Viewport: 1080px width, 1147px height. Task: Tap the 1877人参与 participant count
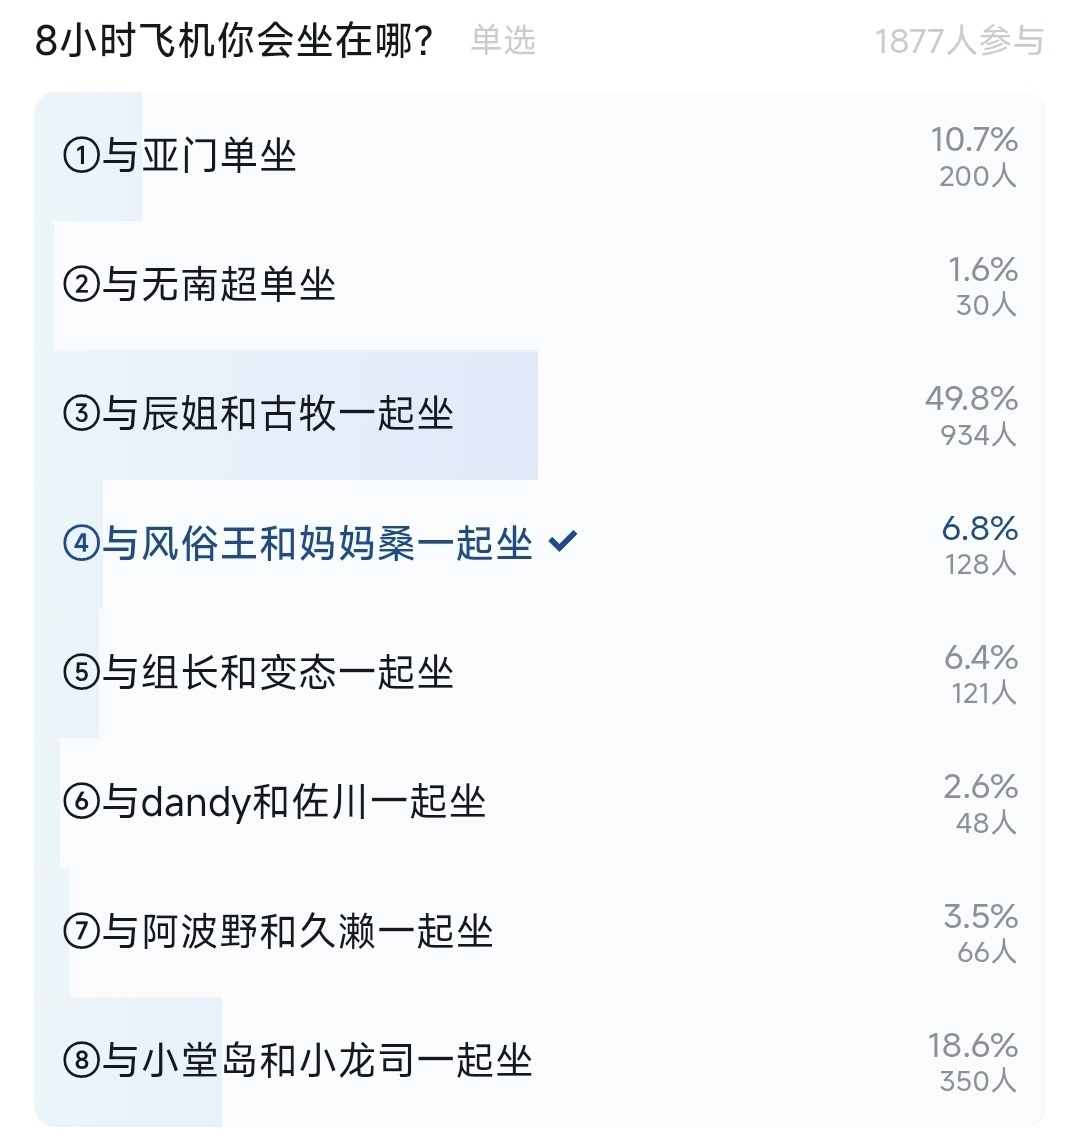point(959,42)
